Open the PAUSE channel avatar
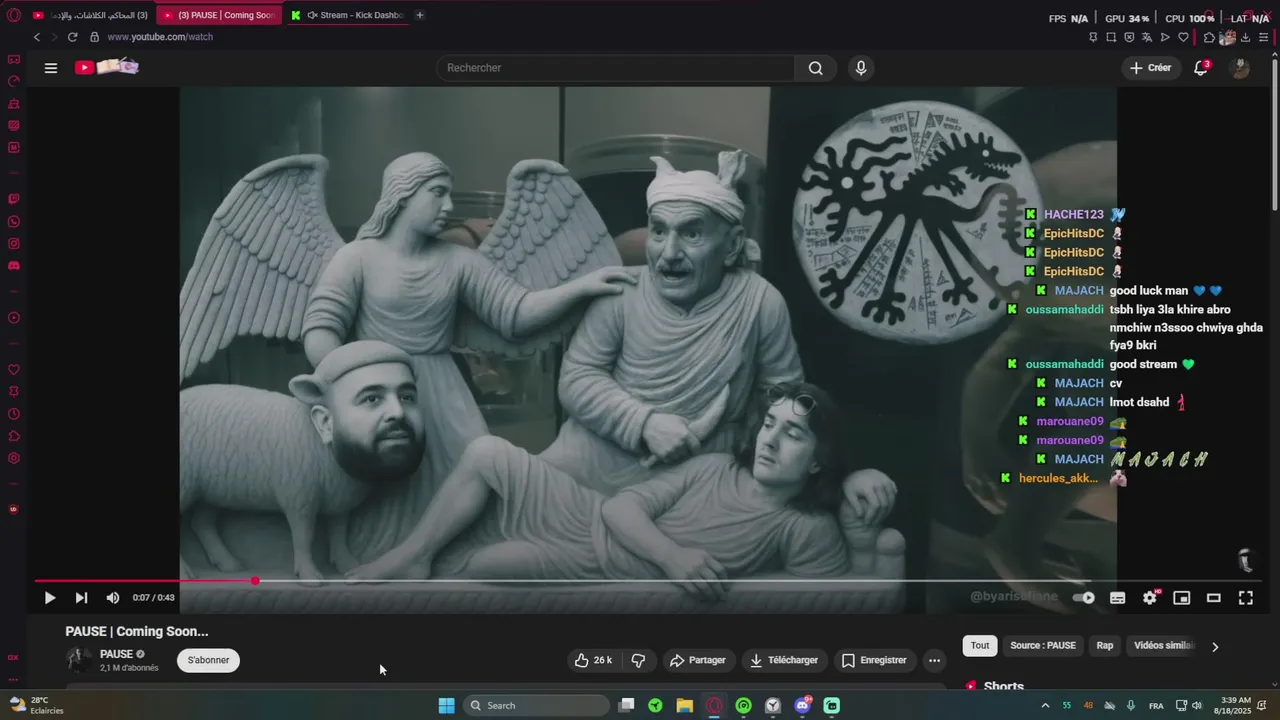Viewport: 1280px width, 720px height. (79, 660)
